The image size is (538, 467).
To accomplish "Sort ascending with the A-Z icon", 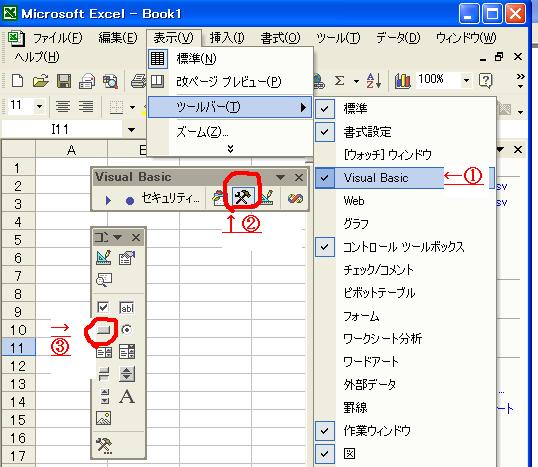I will (x=374, y=81).
